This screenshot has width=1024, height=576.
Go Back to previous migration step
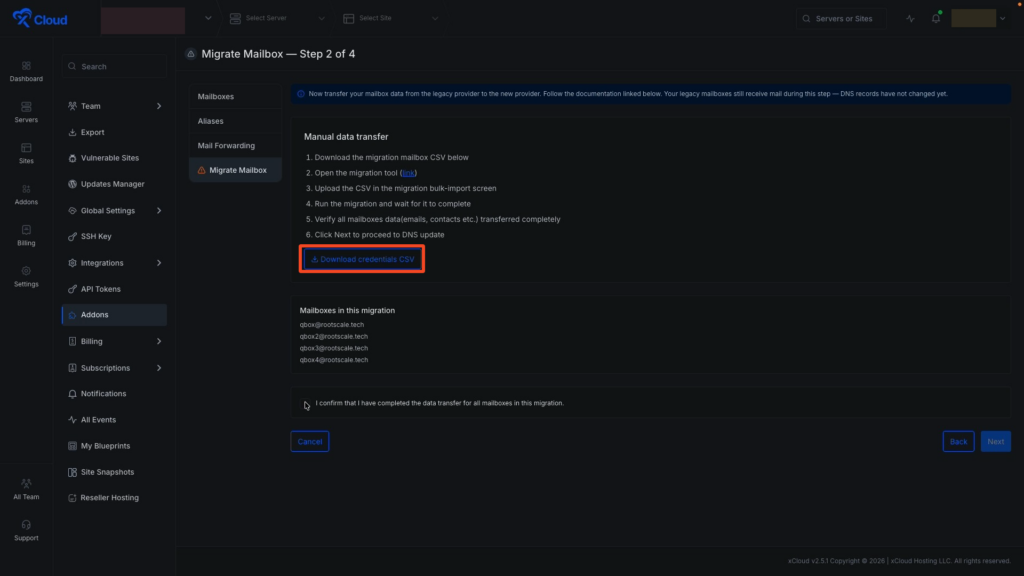click(x=958, y=441)
